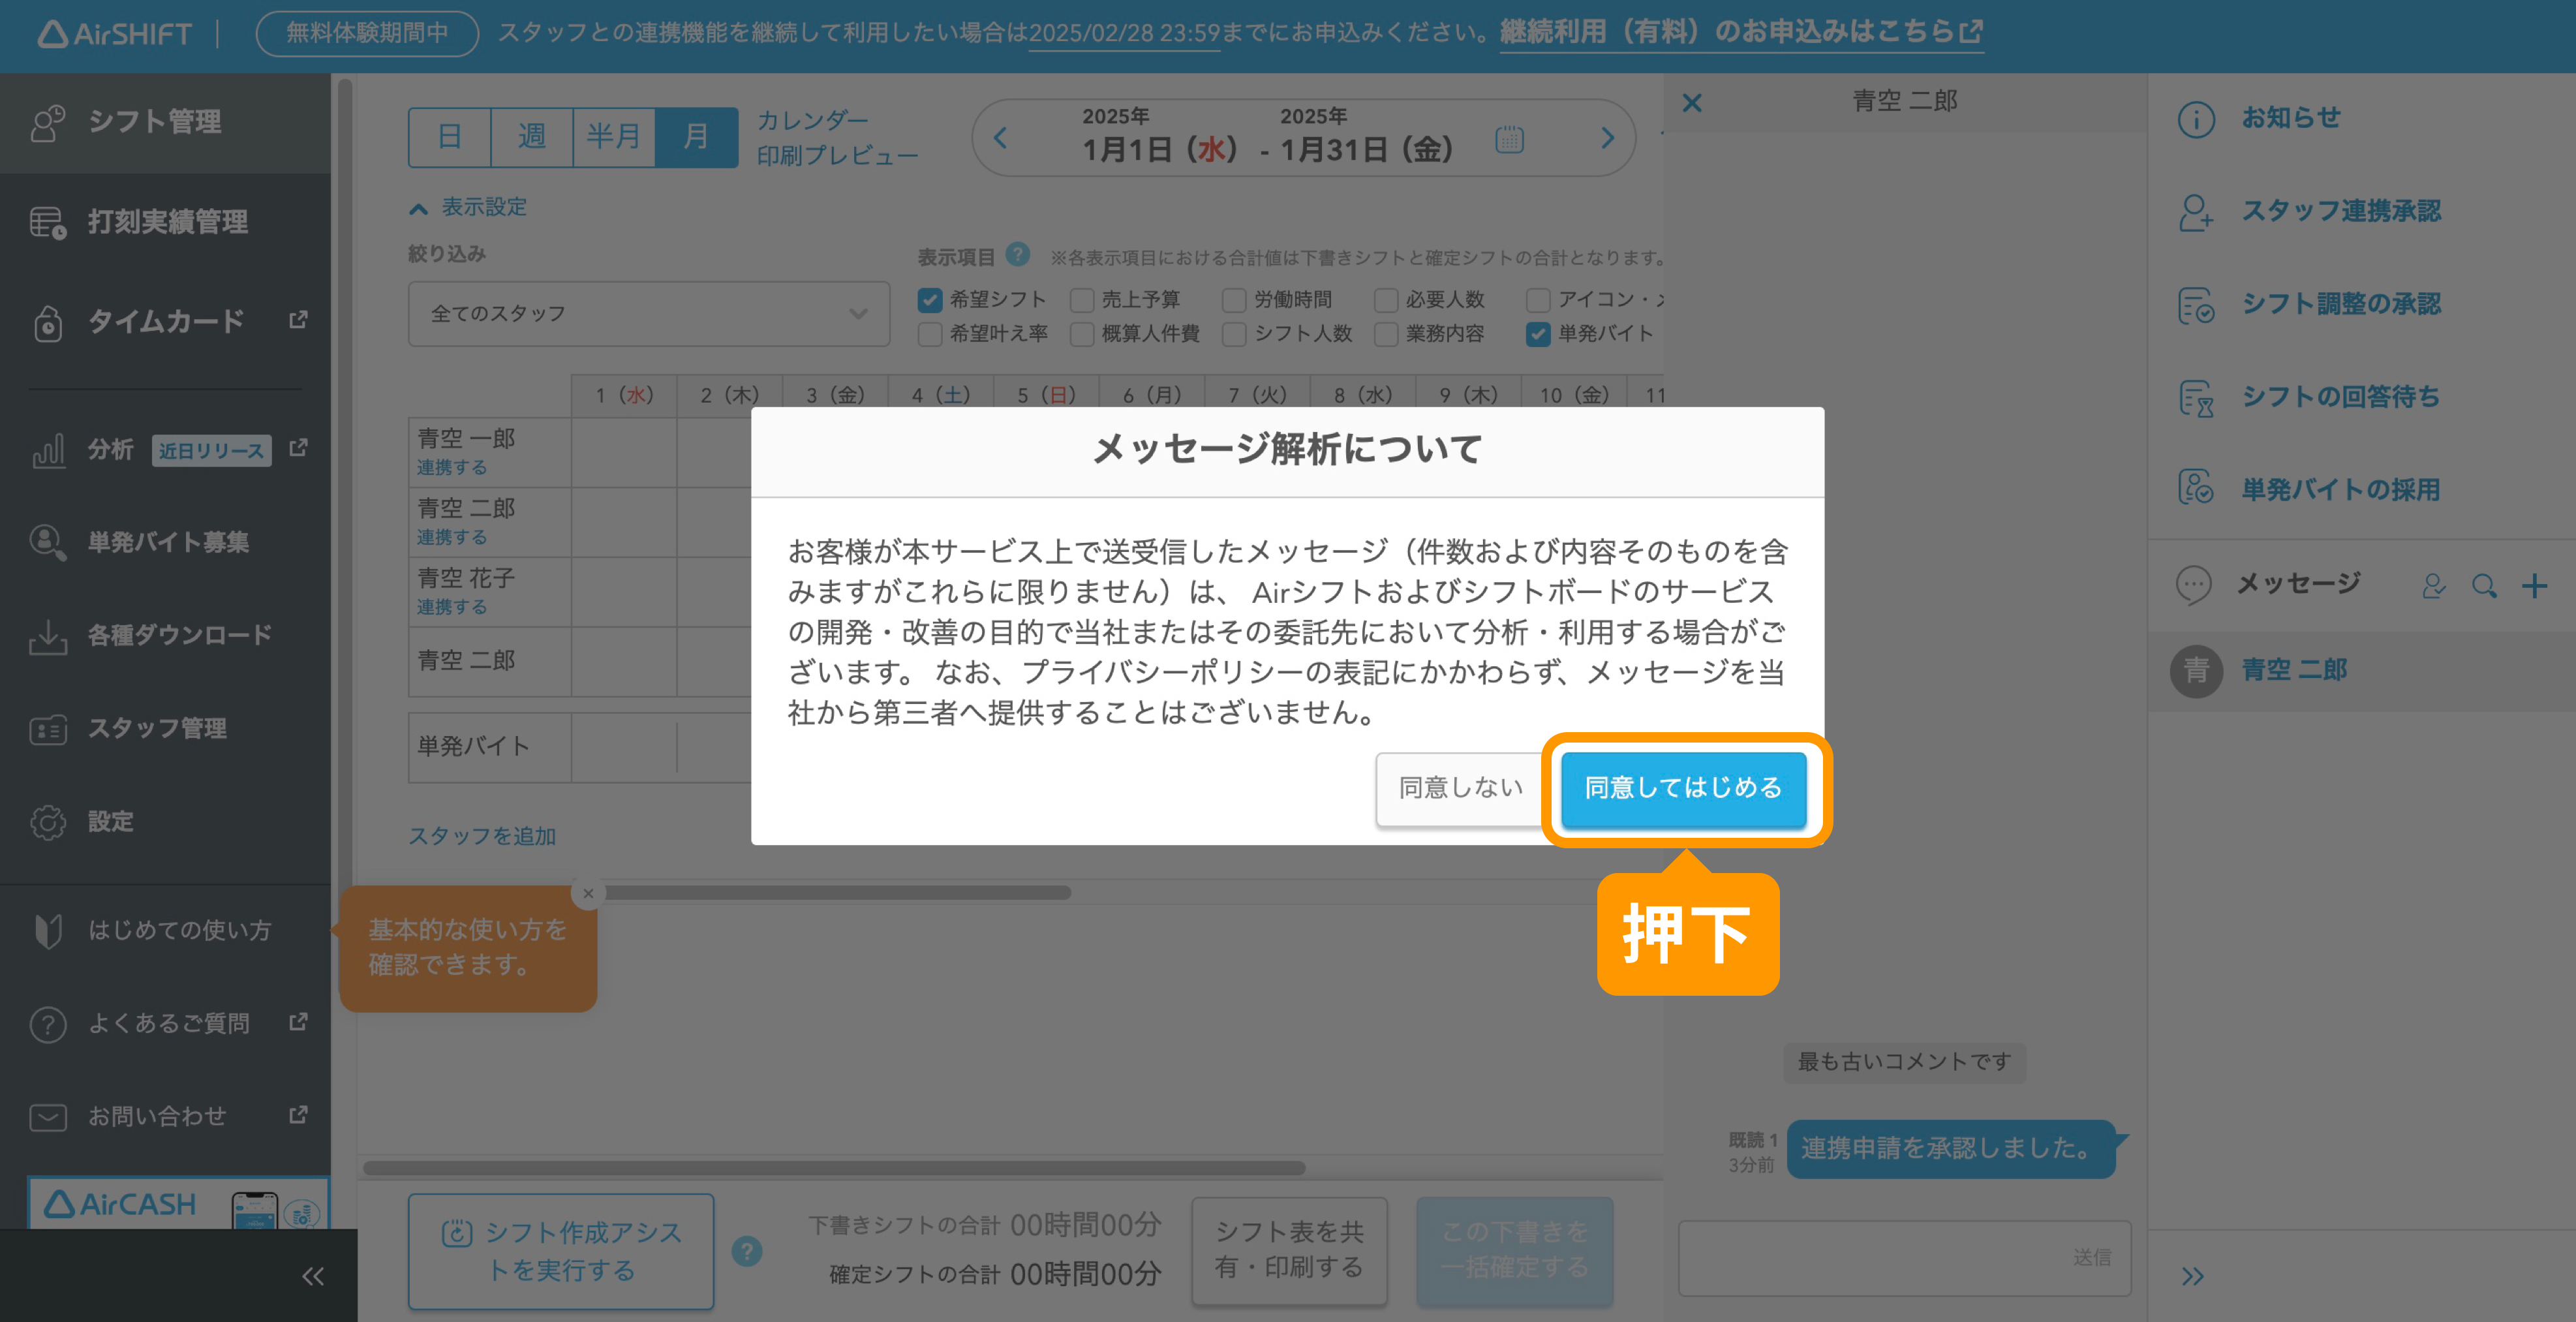Check the 業務内容 checkbox

[1386, 334]
